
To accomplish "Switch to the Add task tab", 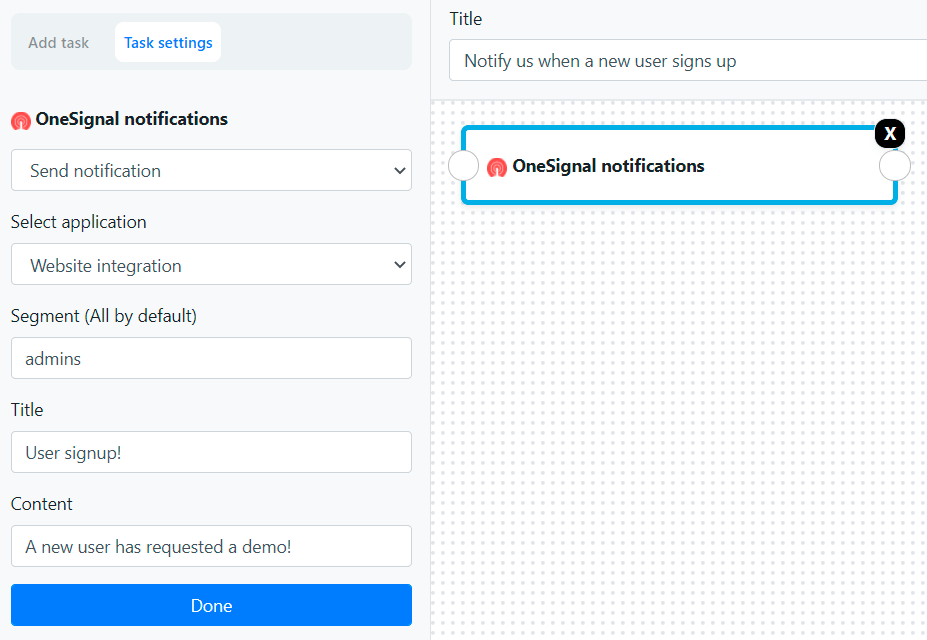I will coord(58,43).
